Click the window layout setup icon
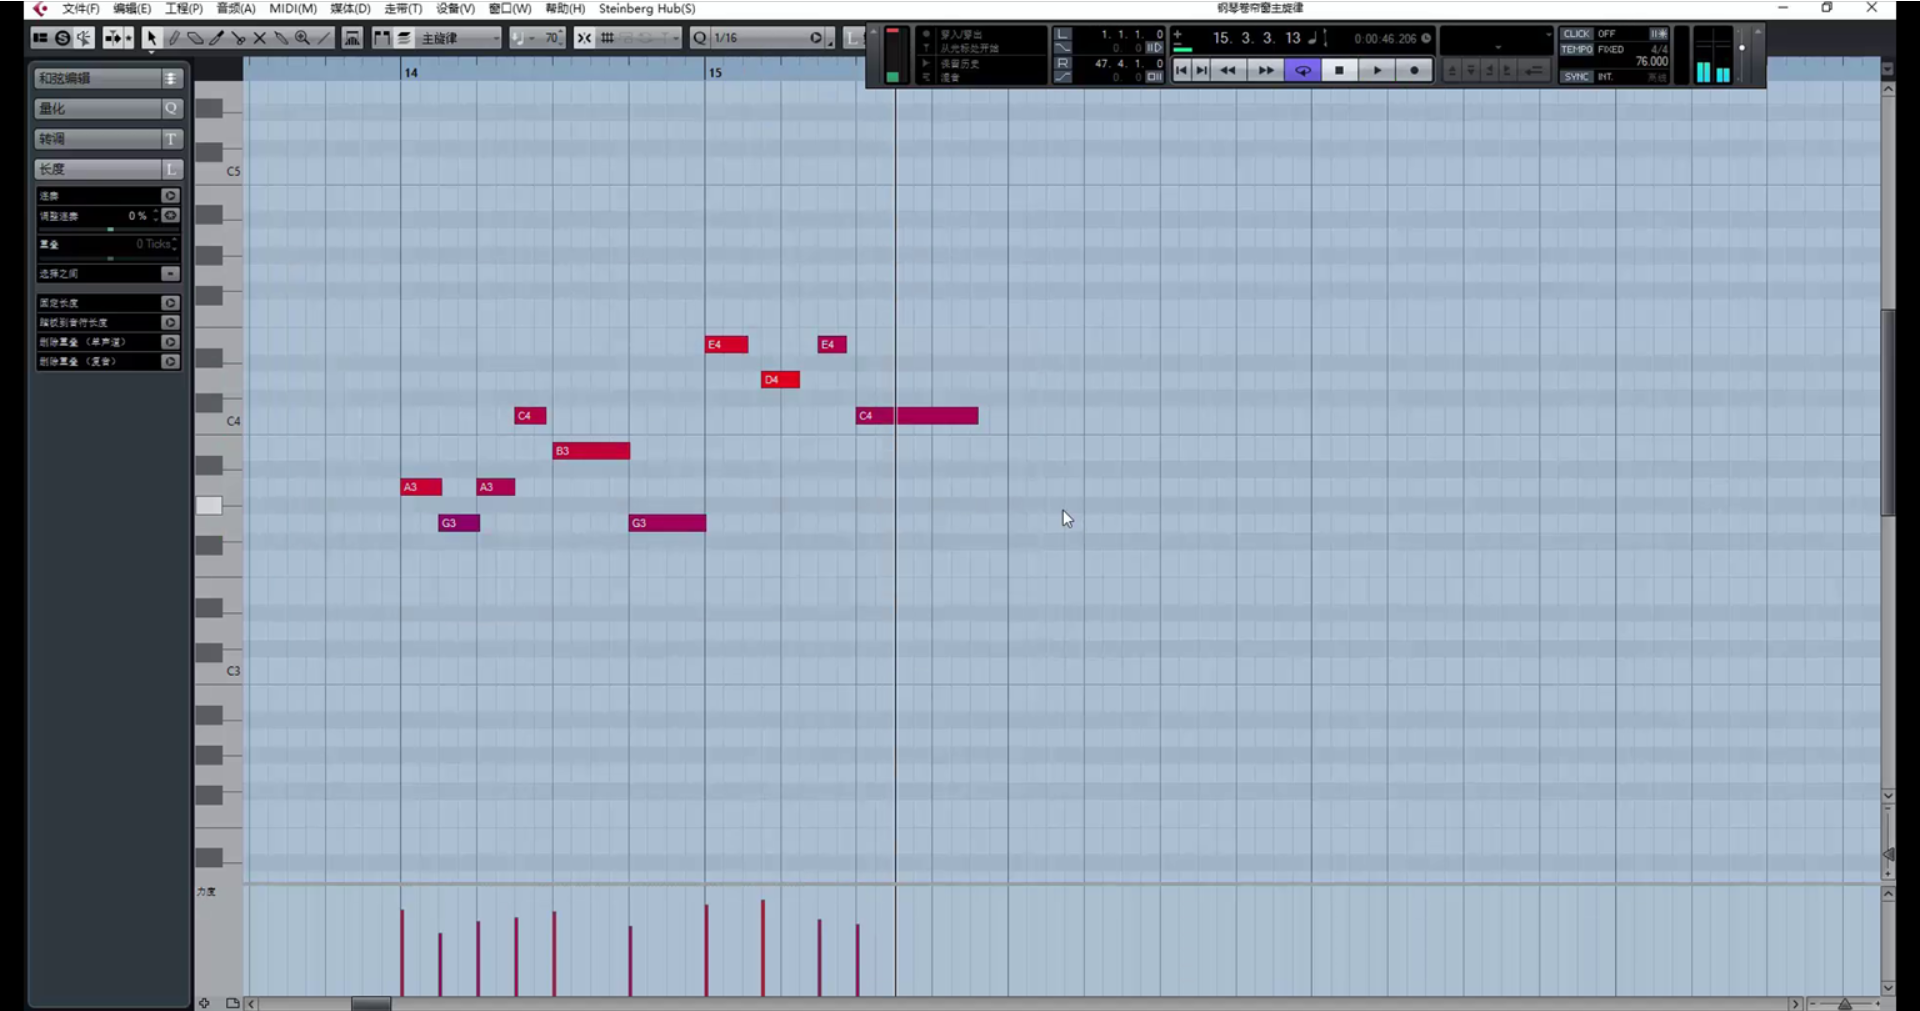Viewport: 1920px width, 1011px height. pos(40,38)
